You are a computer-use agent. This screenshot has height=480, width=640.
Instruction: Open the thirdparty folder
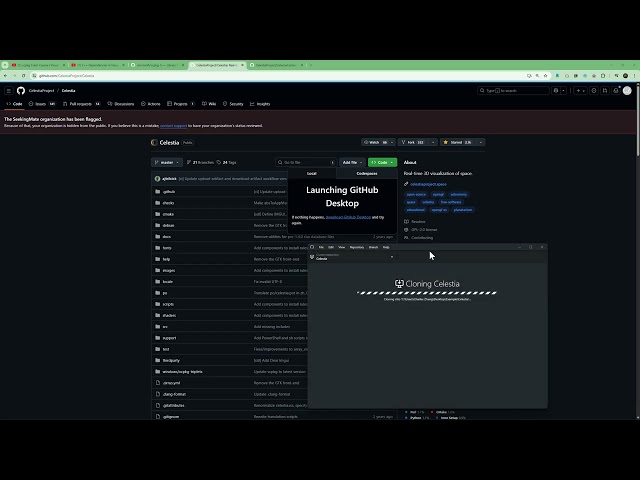pyautogui.click(x=171, y=360)
